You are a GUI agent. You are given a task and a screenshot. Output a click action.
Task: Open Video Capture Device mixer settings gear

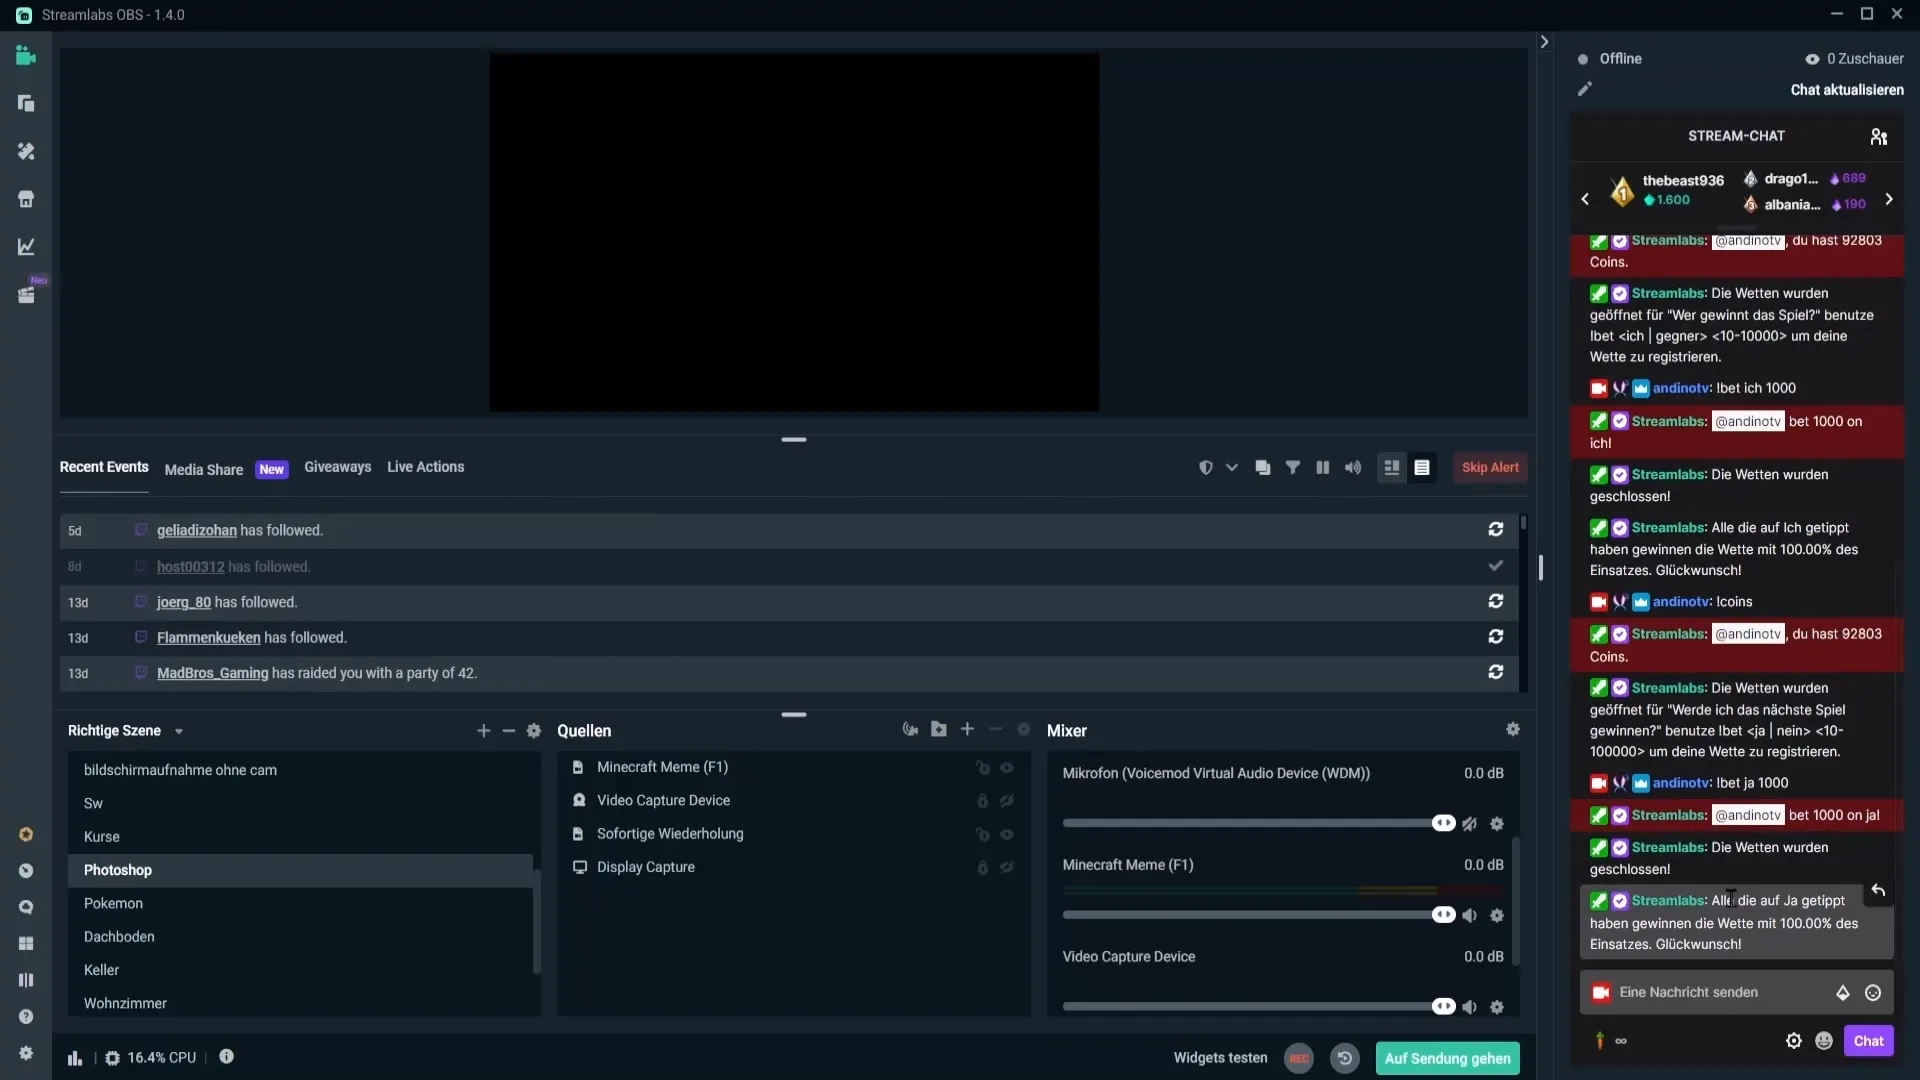tap(1497, 1008)
